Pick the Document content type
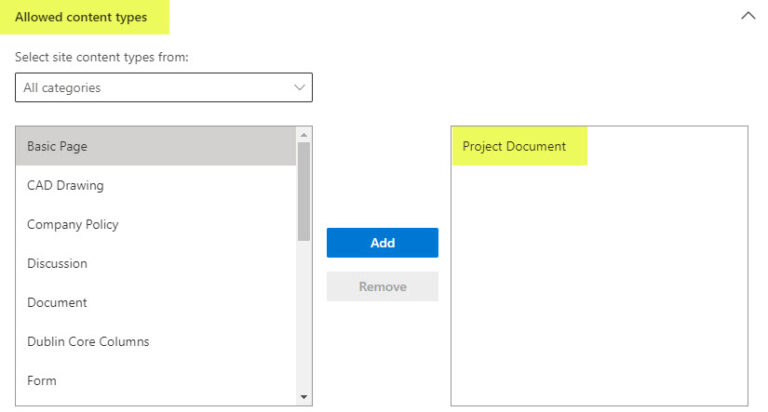Screen dimensions: 768x412 coord(156,303)
